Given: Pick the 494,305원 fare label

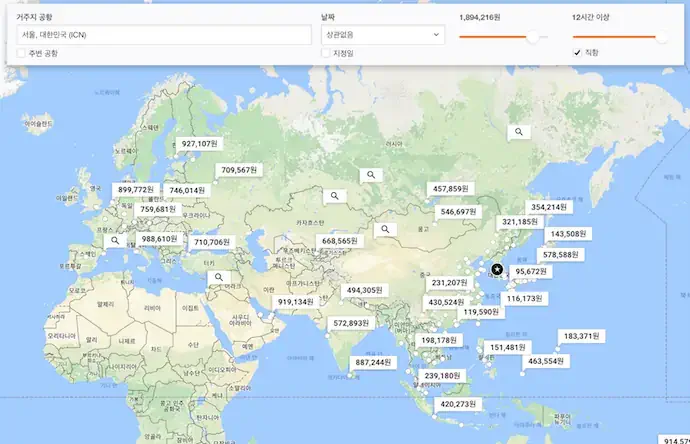Looking at the screenshot, I should tap(364, 290).
